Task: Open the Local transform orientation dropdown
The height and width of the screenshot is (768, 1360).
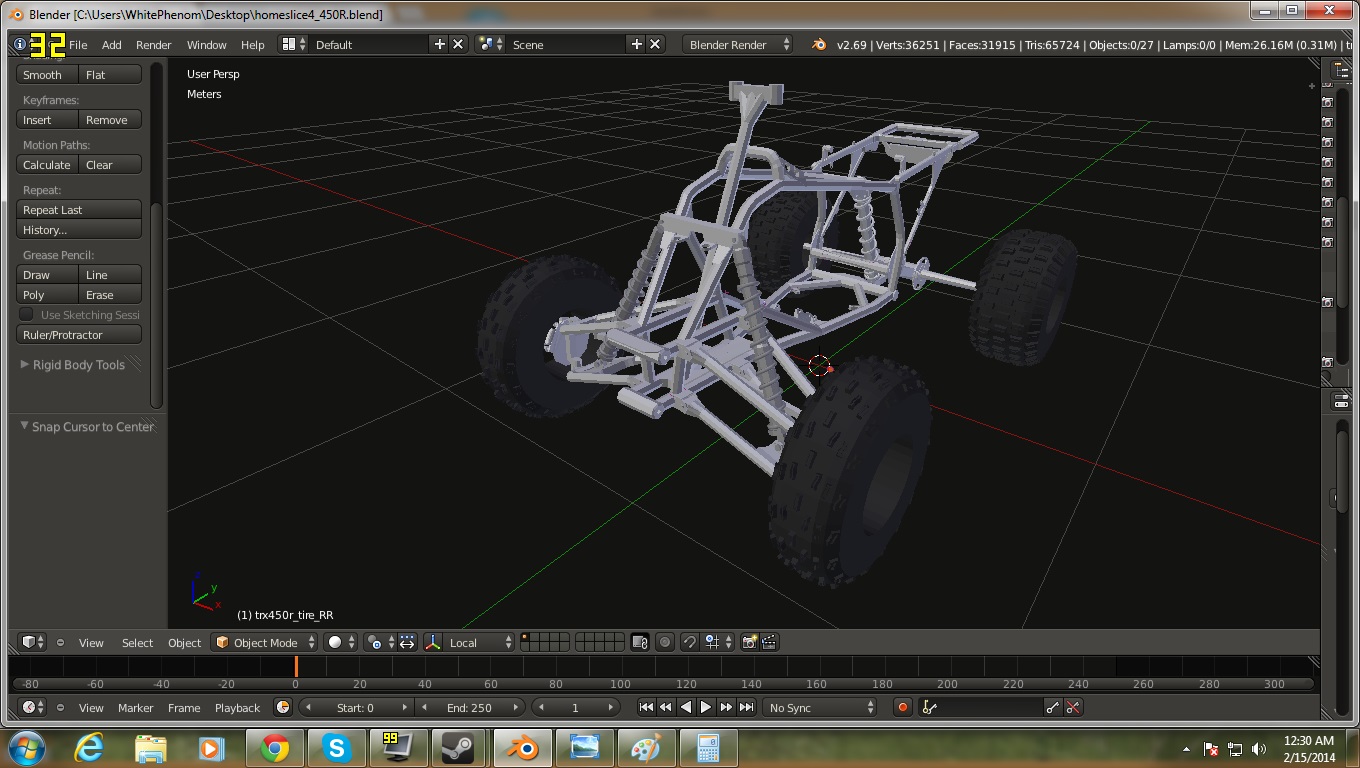Action: click(480, 642)
